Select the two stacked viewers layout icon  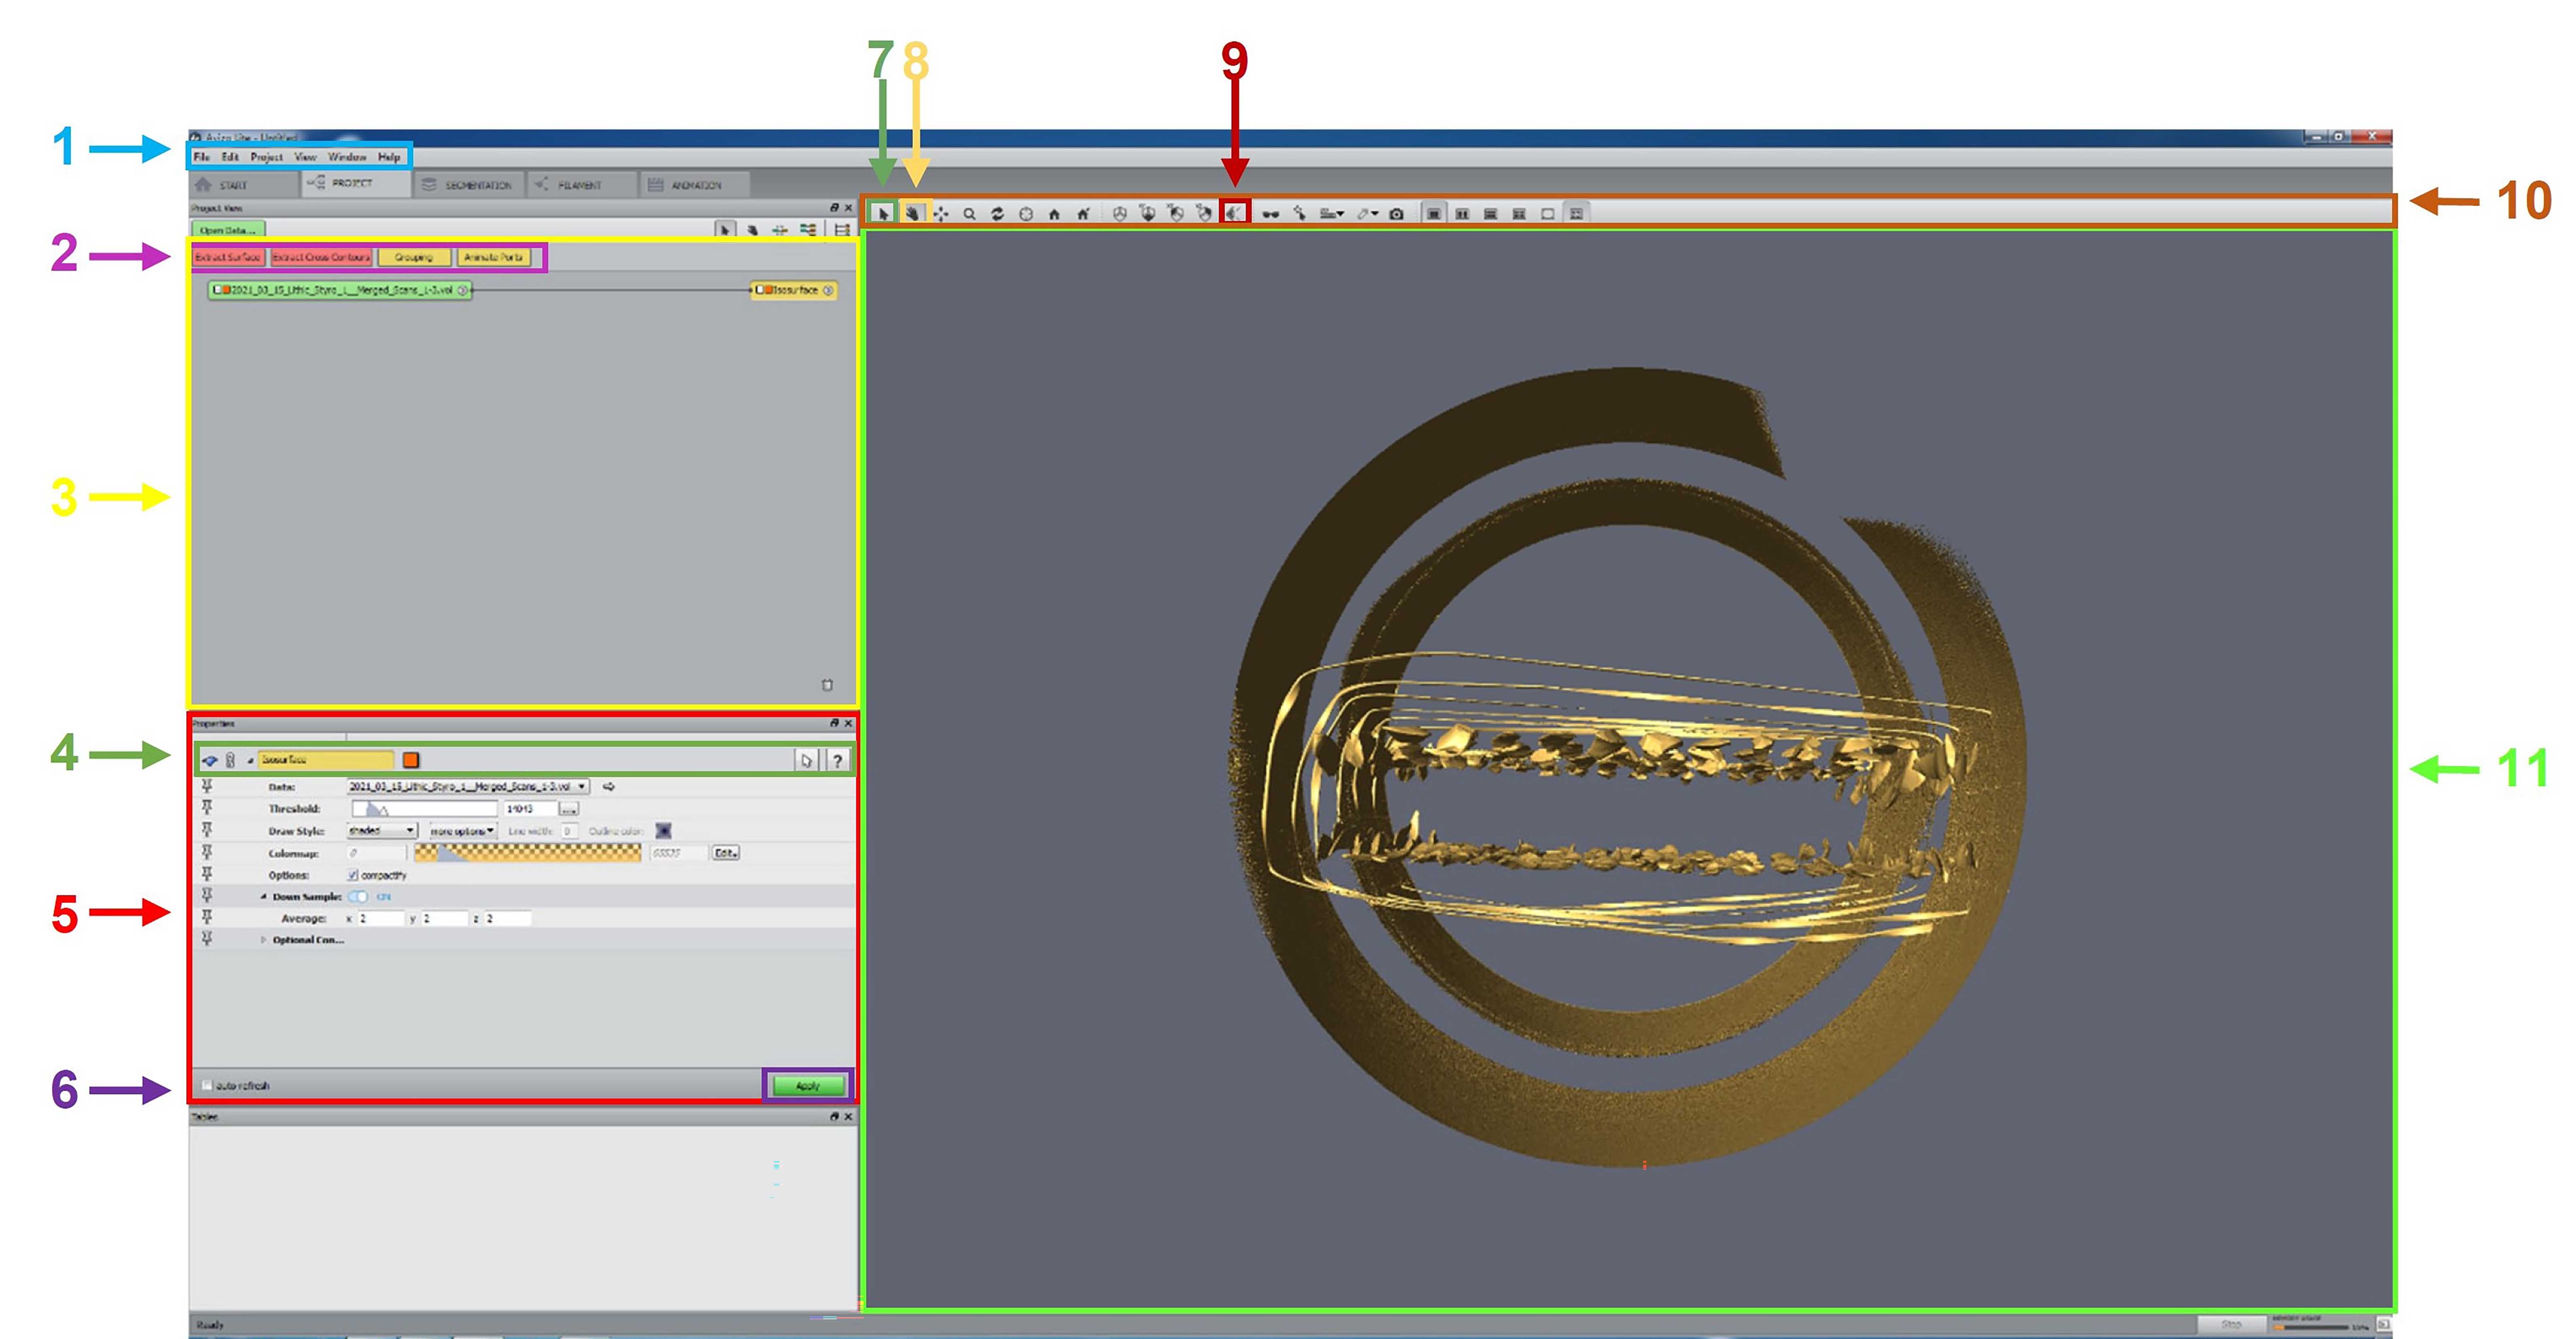pyautogui.click(x=1491, y=213)
